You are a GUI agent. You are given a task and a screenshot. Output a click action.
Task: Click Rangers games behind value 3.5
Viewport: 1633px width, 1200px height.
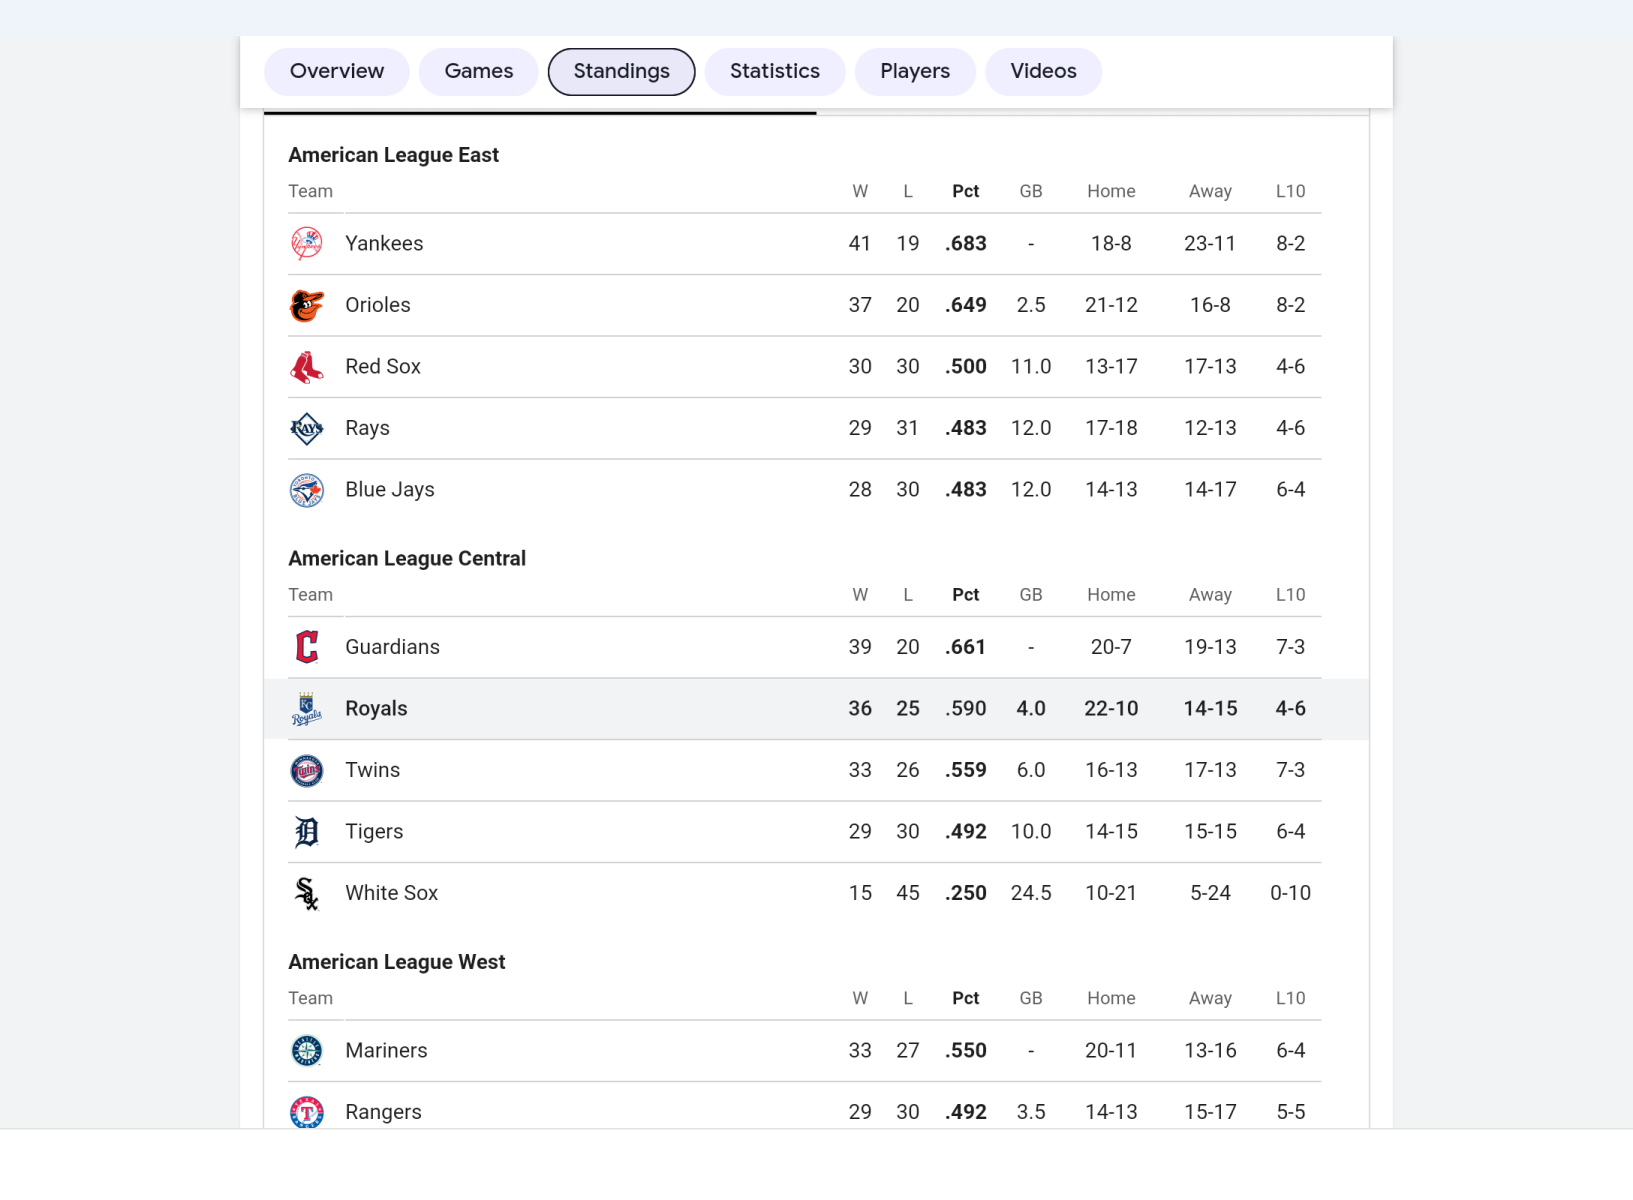coord(1031,1112)
